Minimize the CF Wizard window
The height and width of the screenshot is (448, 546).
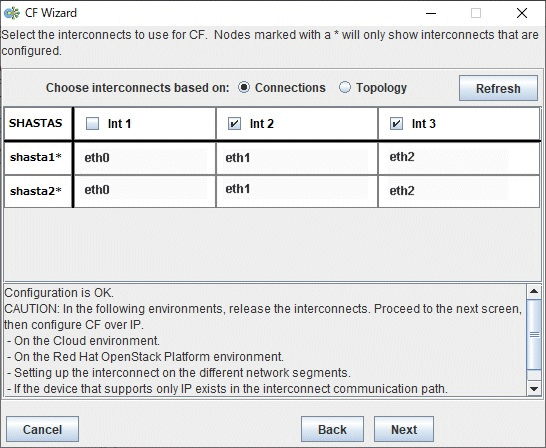[x=431, y=13]
